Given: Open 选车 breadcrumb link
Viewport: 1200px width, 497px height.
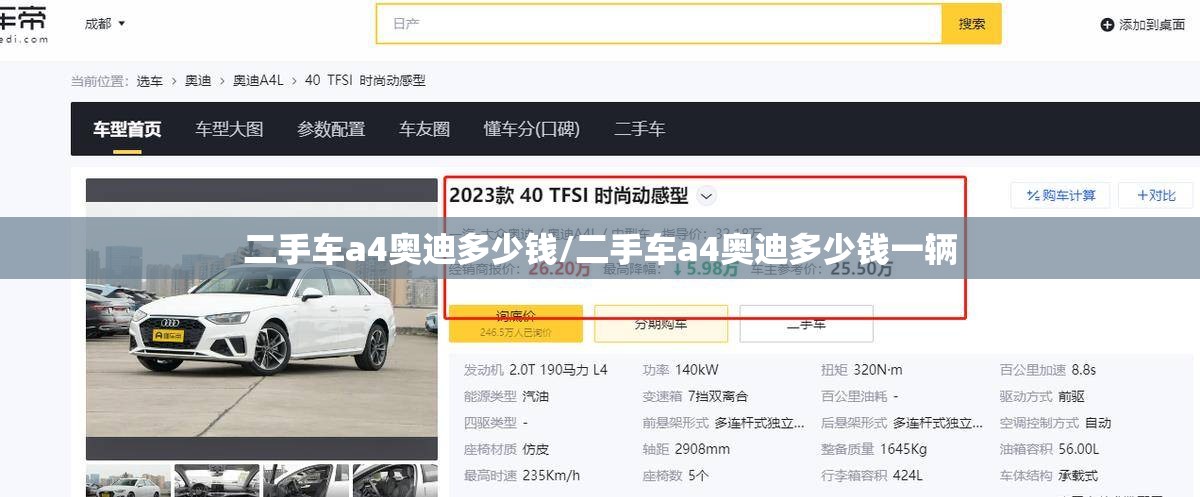Looking at the screenshot, I should [149, 81].
